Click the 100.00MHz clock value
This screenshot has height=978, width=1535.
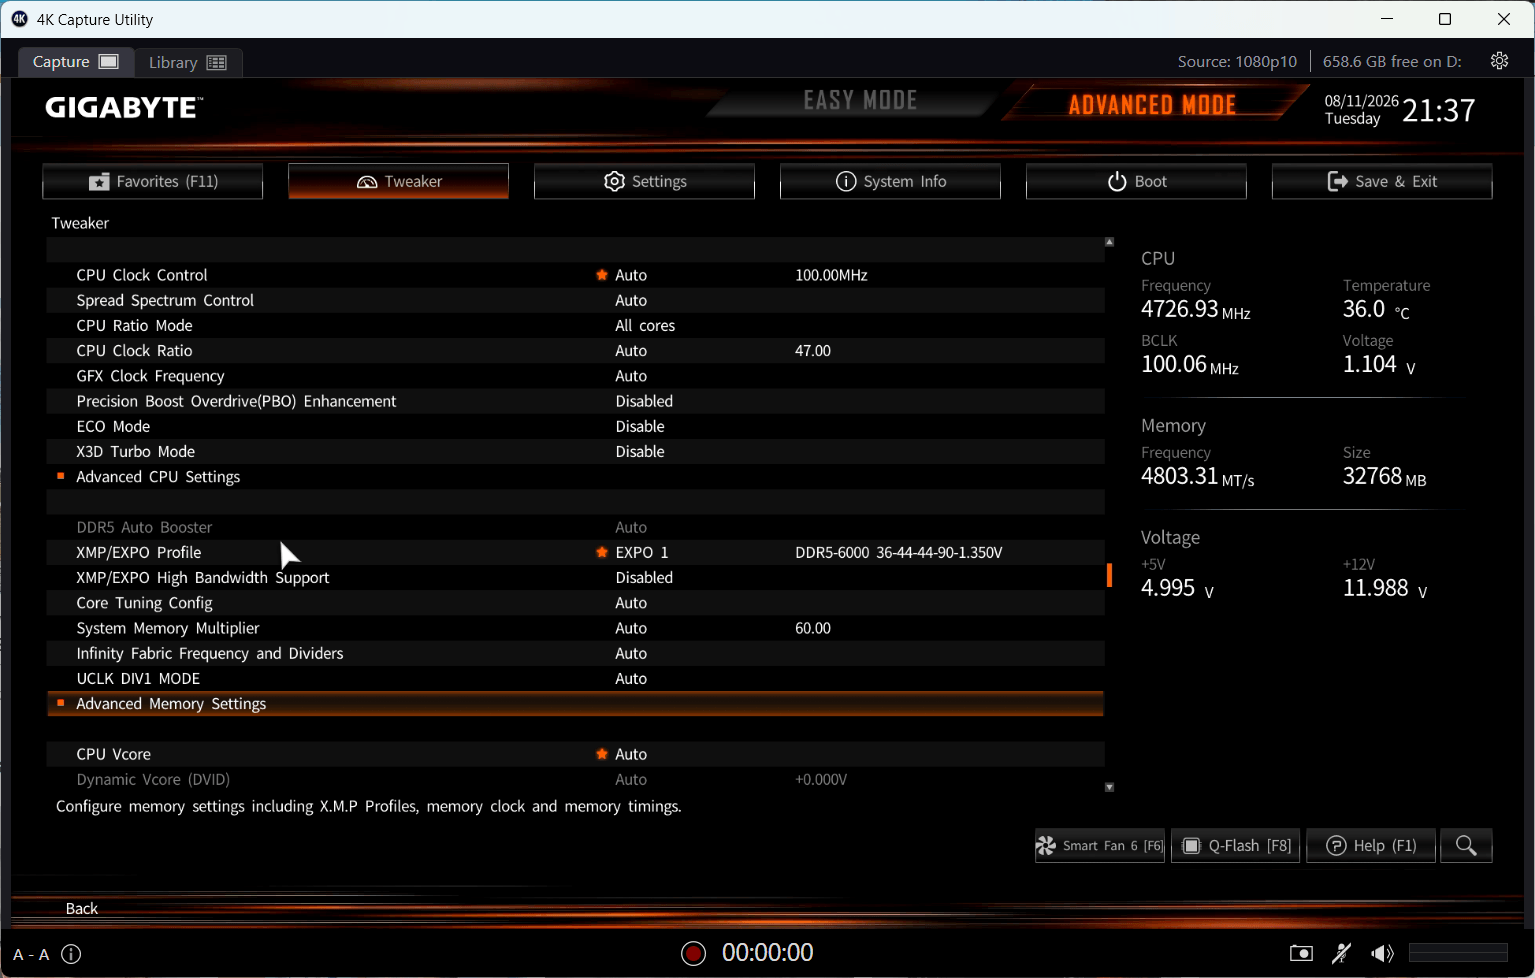[831, 275]
